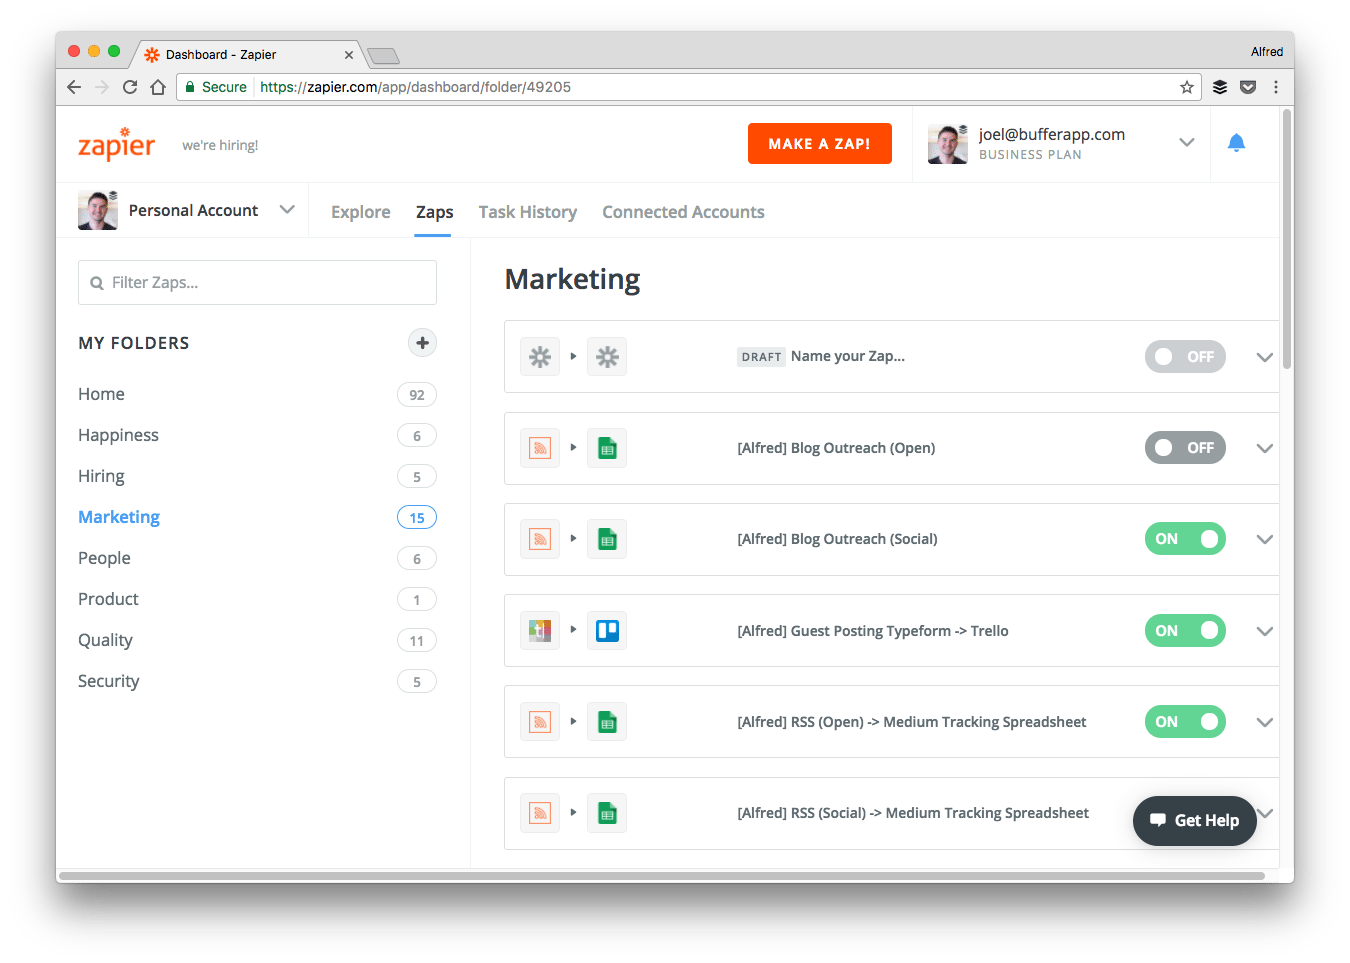
Task: Click the Zapier logo
Action: pos(116,144)
